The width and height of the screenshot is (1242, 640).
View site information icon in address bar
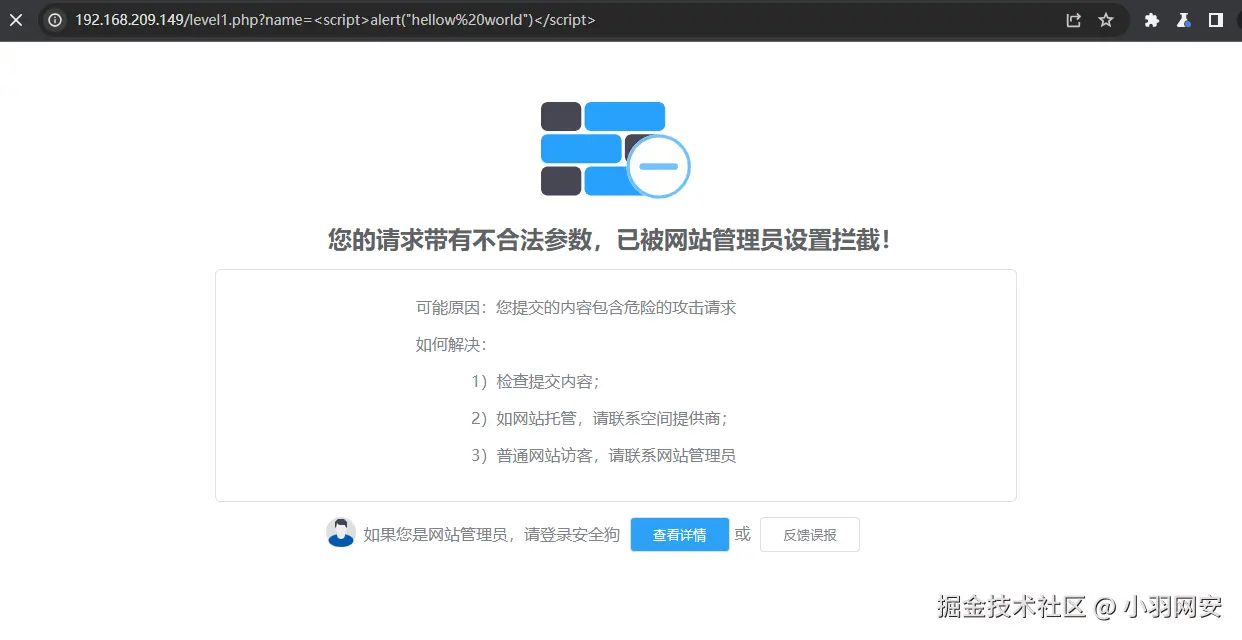[55, 20]
